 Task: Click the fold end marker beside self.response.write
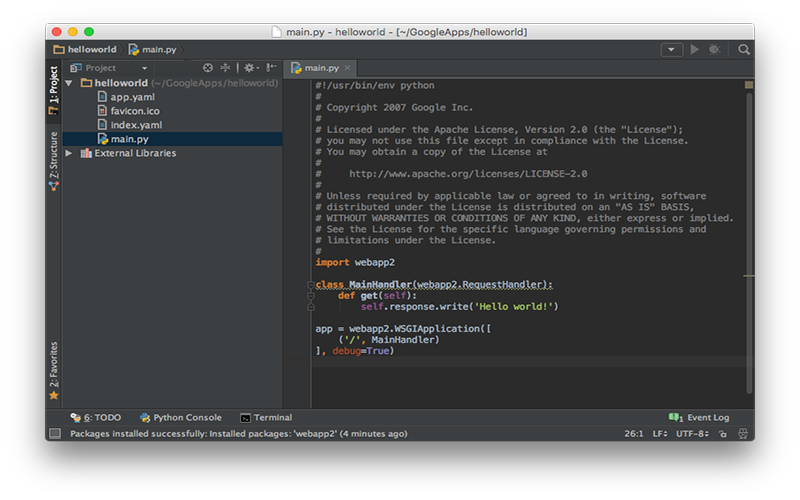[310, 307]
